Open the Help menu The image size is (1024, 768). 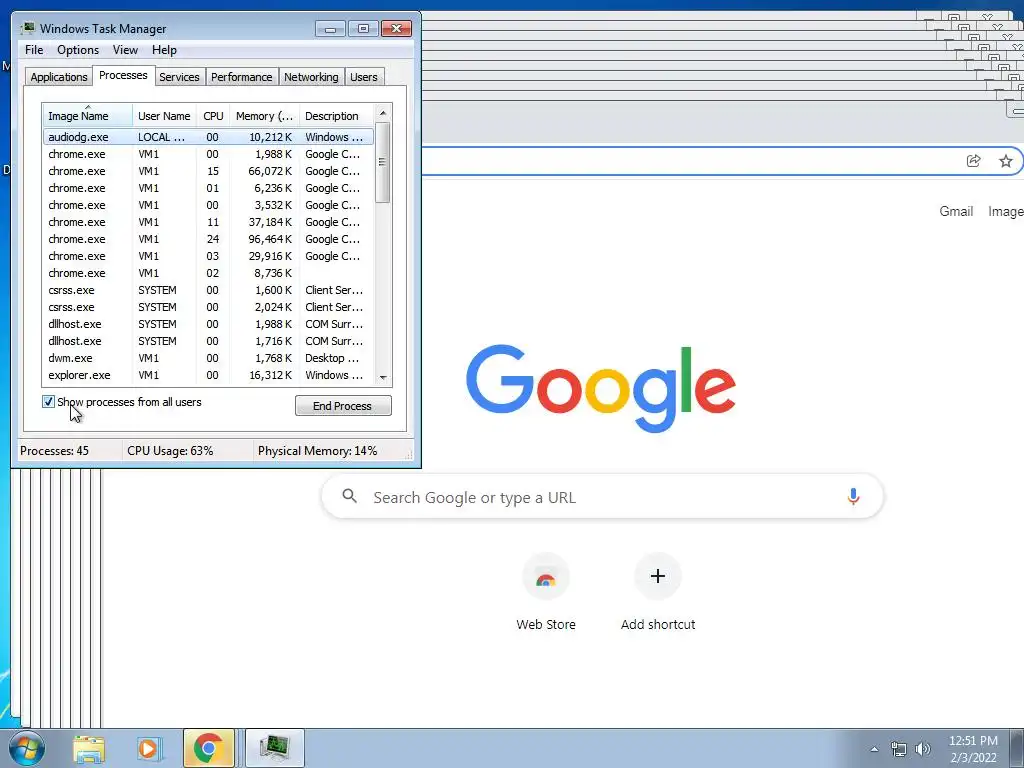click(164, 50)
